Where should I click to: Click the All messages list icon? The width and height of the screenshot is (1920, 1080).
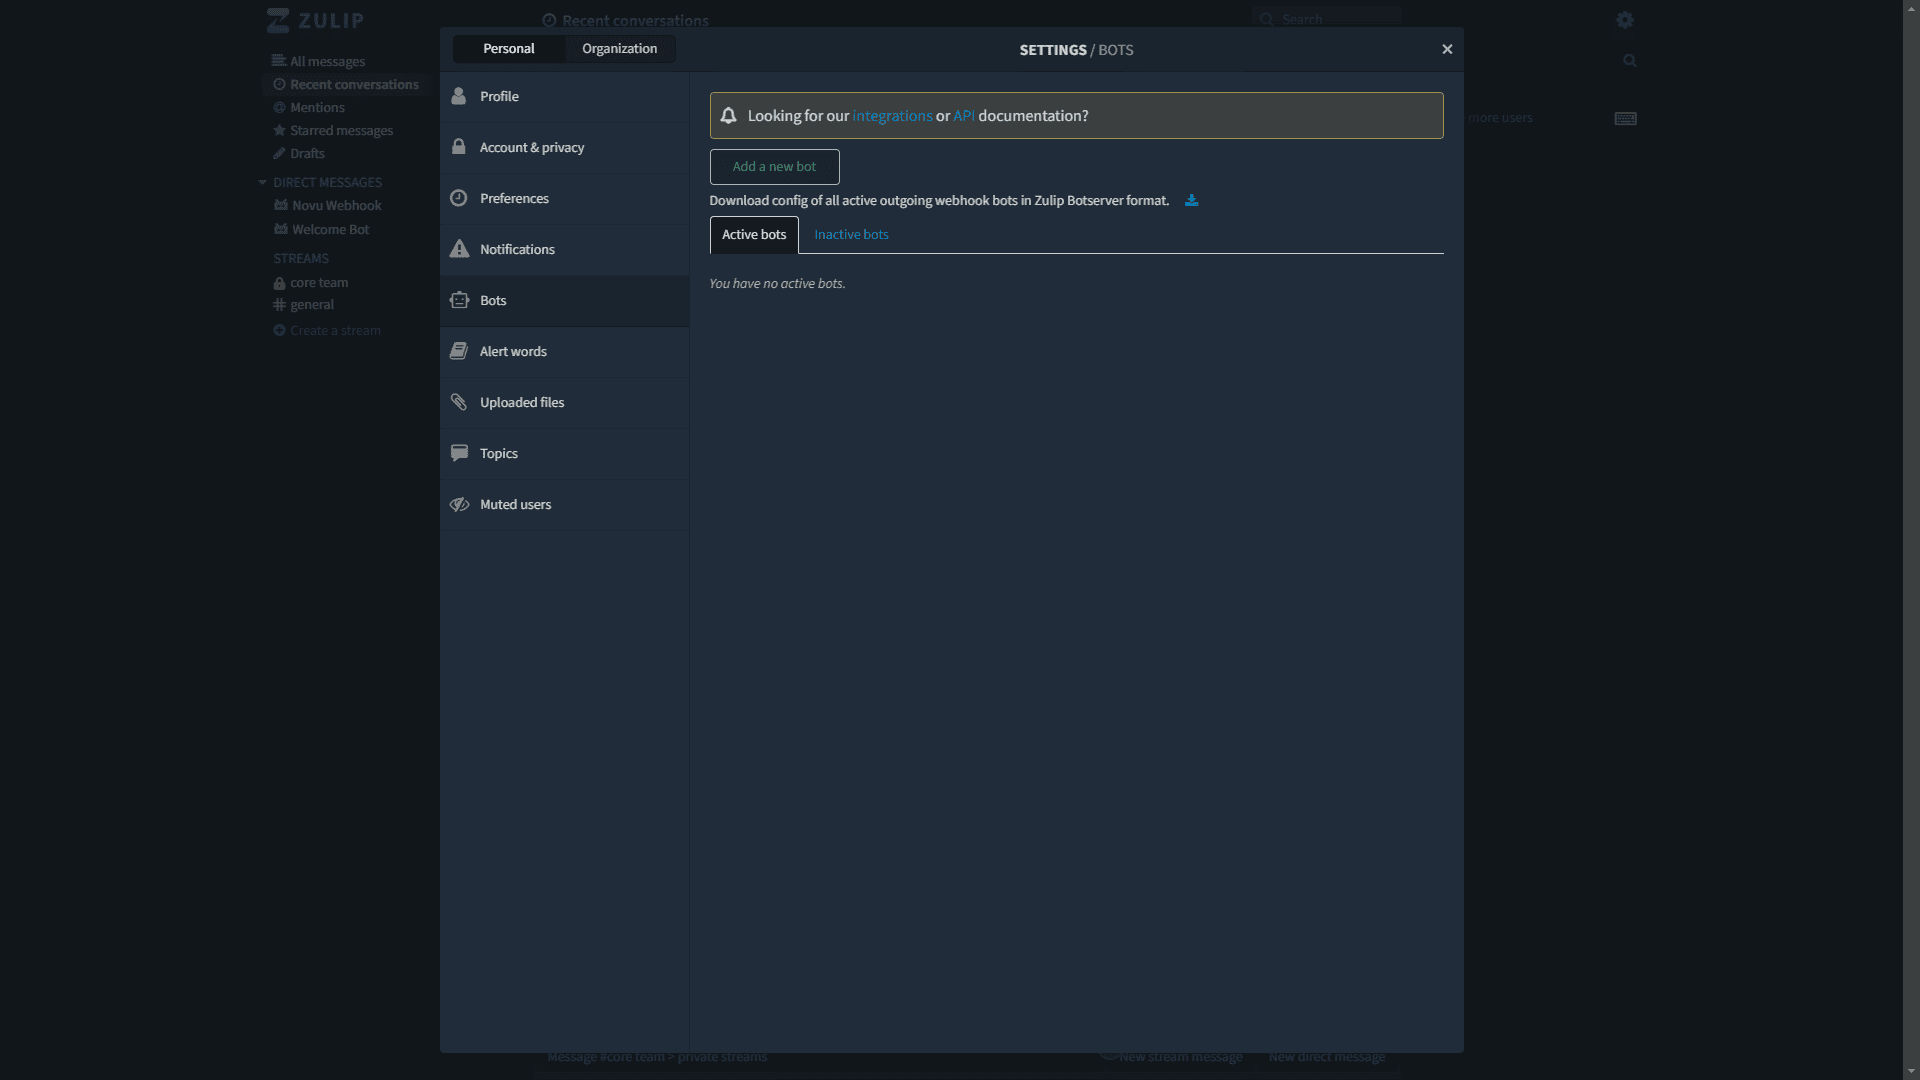279,61
